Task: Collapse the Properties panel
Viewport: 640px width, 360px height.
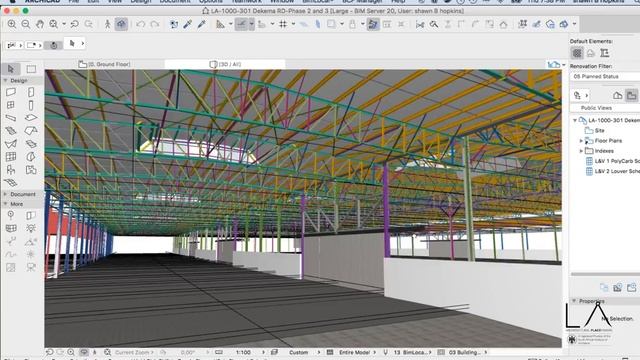Action: (574, 301)
